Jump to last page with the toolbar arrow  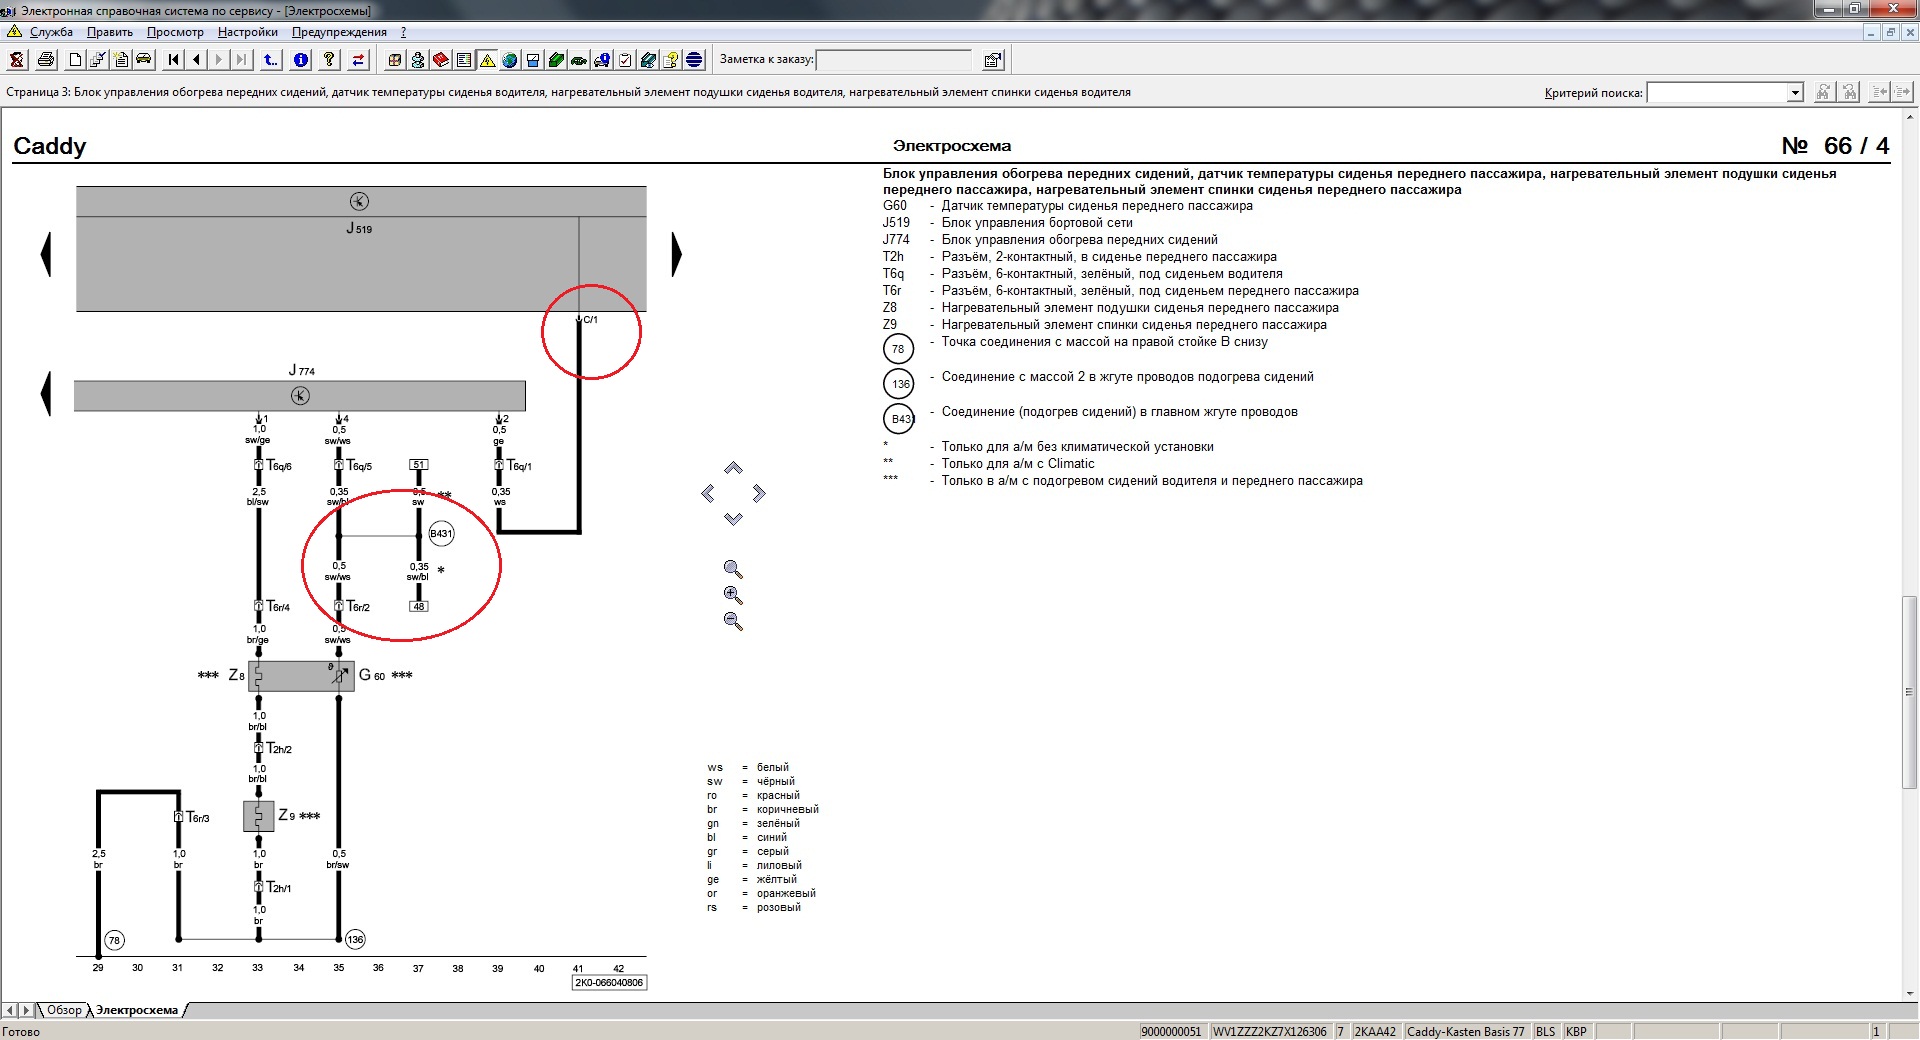click(x=241, y=60)
